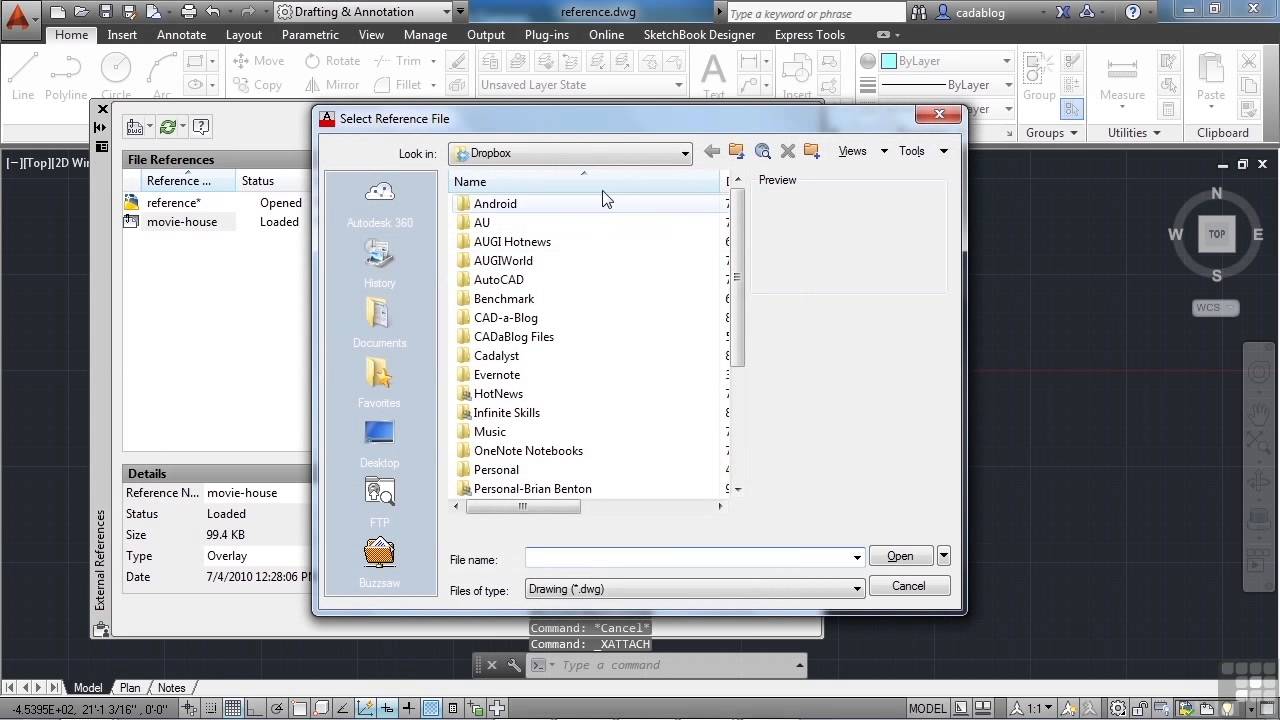
Task: Click the Open button in dialog
Action: click(900, 556)
